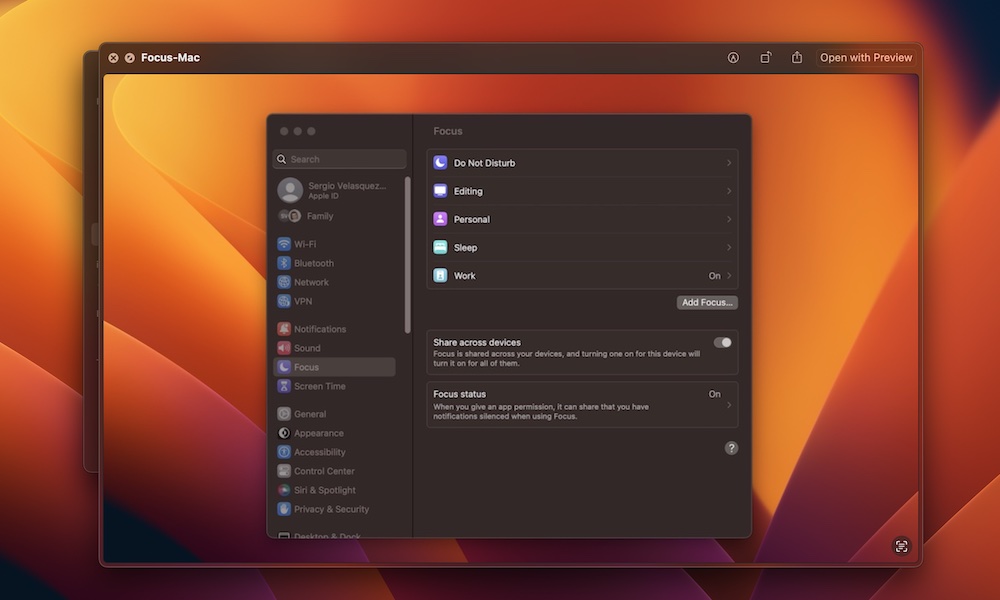Click Do Not Disturb label text
This screenshot has height=600, width=1000.
coord(484,163)
